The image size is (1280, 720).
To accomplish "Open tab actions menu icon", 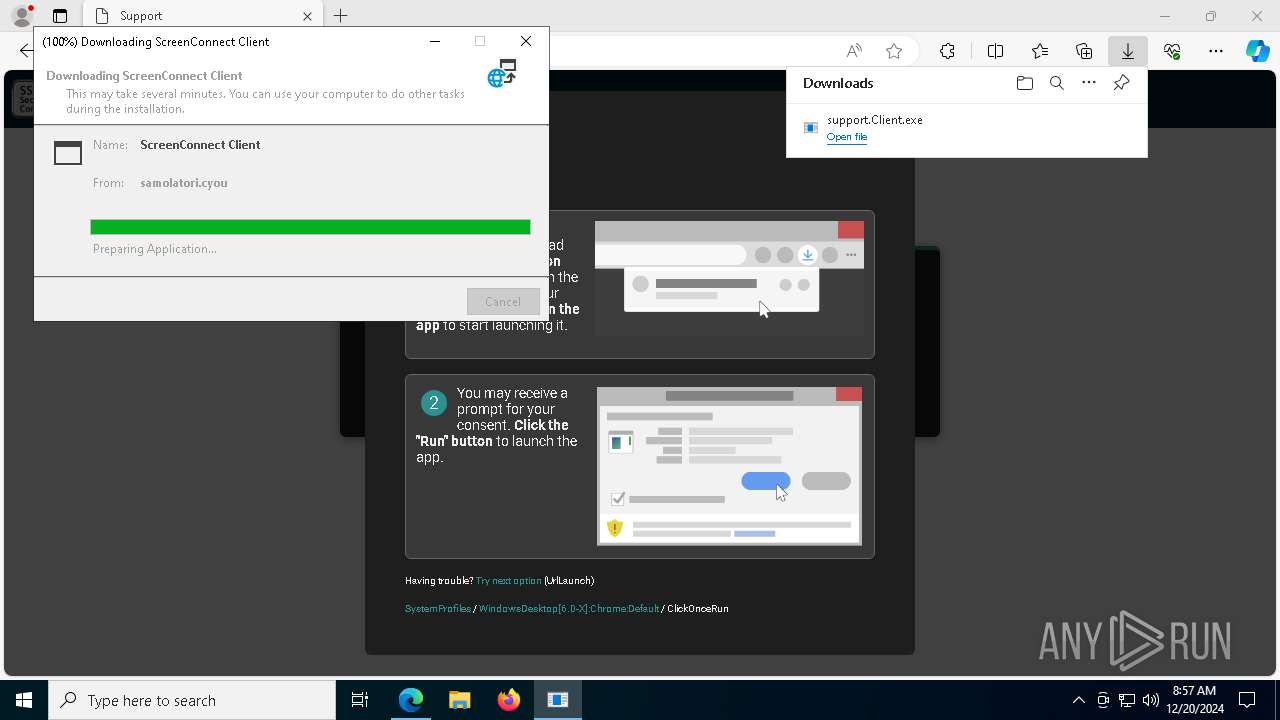I will [x=60, y=16].
